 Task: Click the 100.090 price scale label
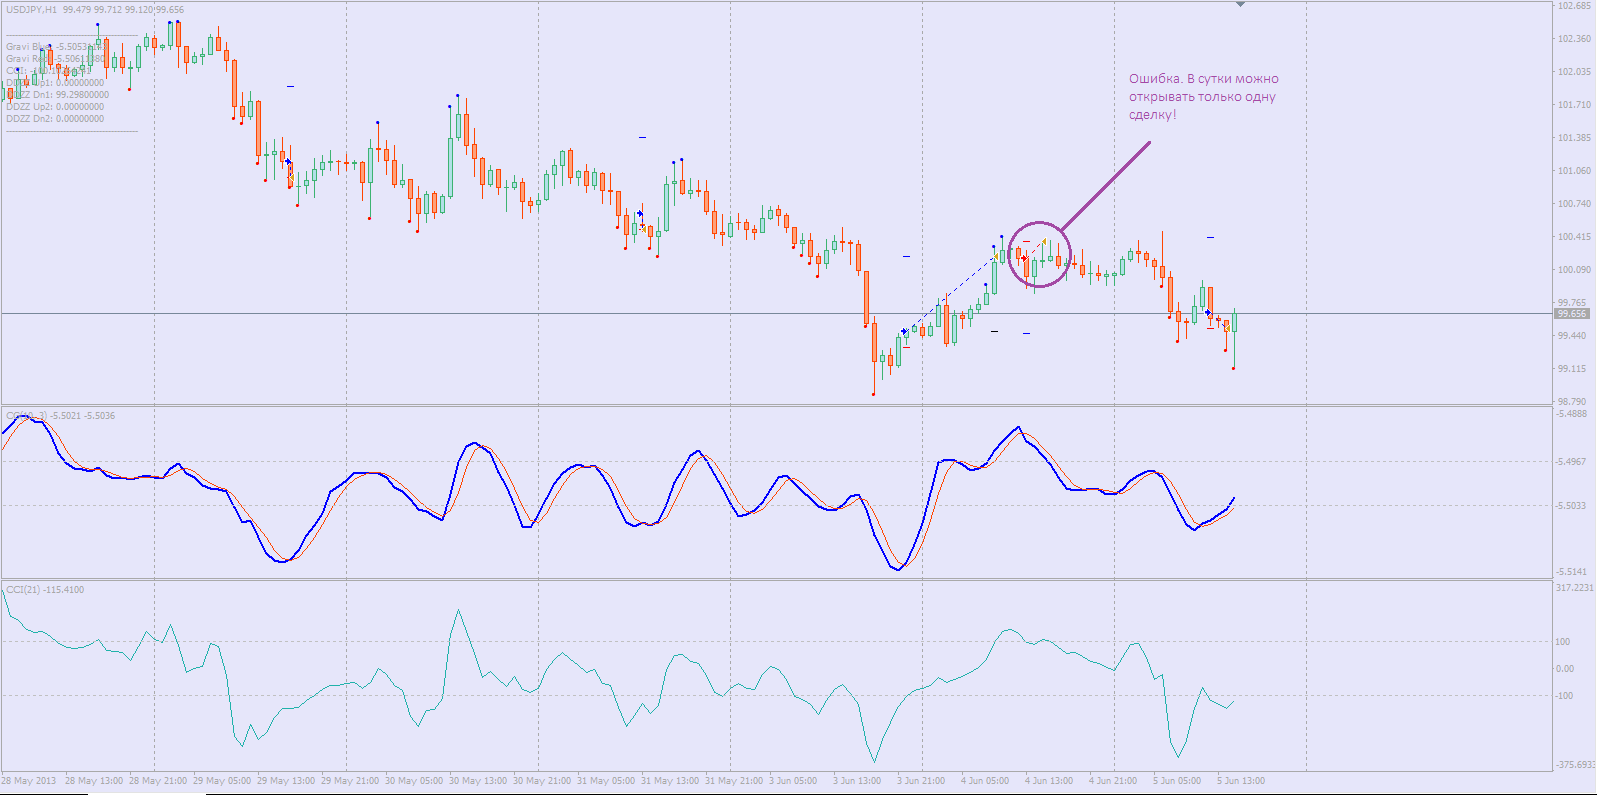click(x=1574, y=270)
